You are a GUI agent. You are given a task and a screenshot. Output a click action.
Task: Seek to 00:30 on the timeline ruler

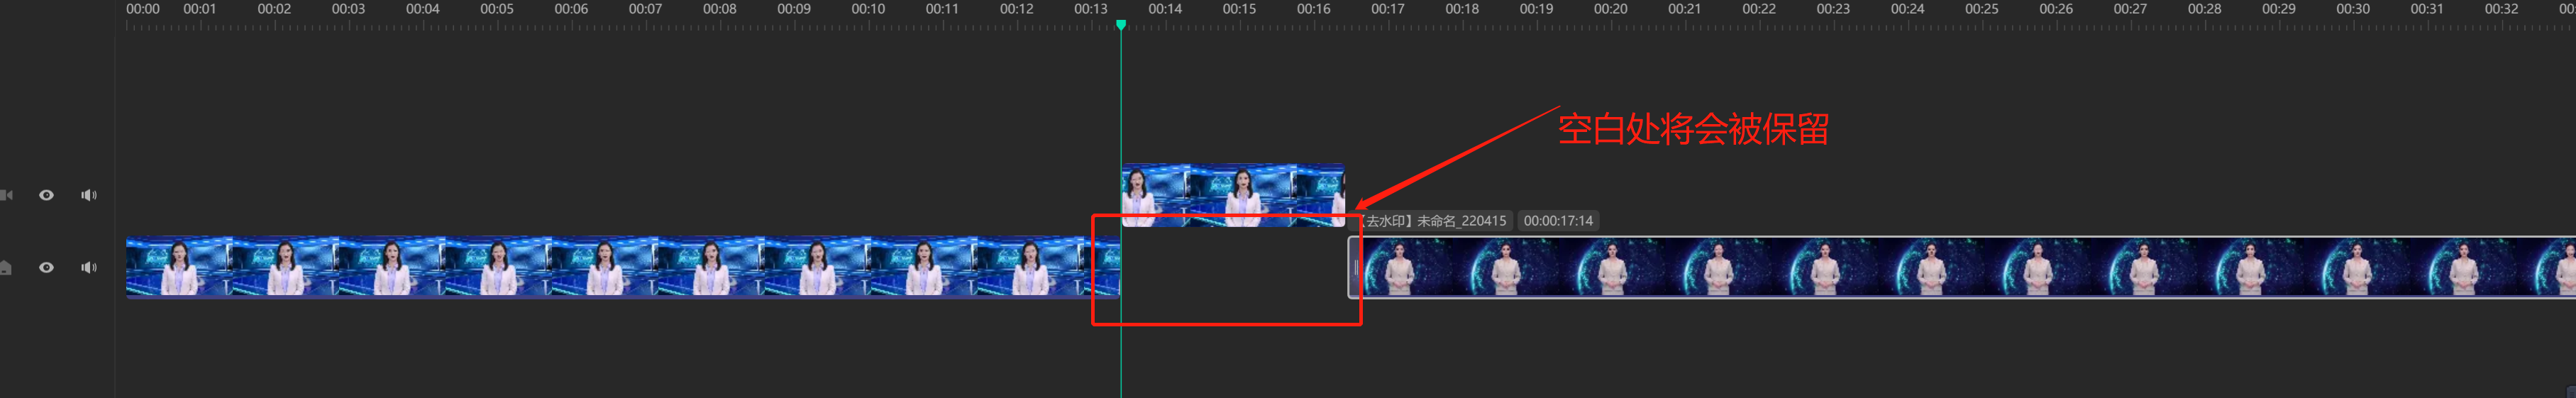tap(2352, 10)
